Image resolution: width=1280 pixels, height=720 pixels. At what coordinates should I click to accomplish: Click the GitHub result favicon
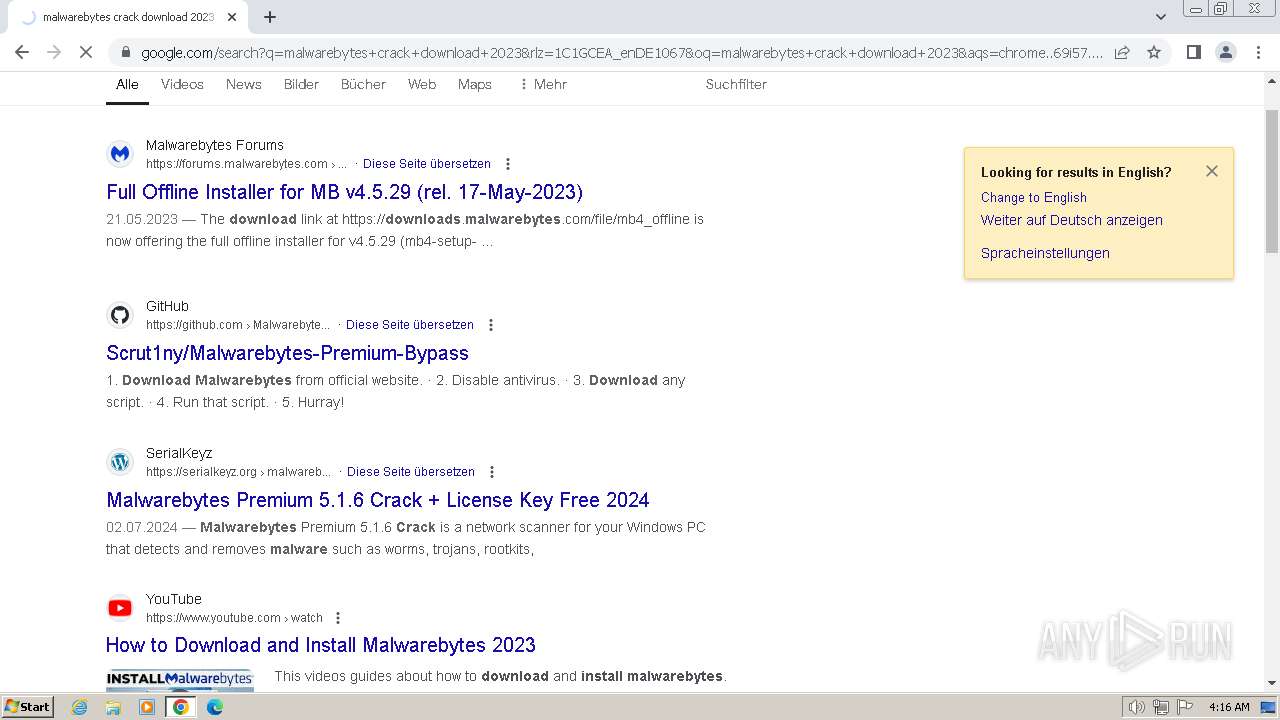tap(120, 315)
